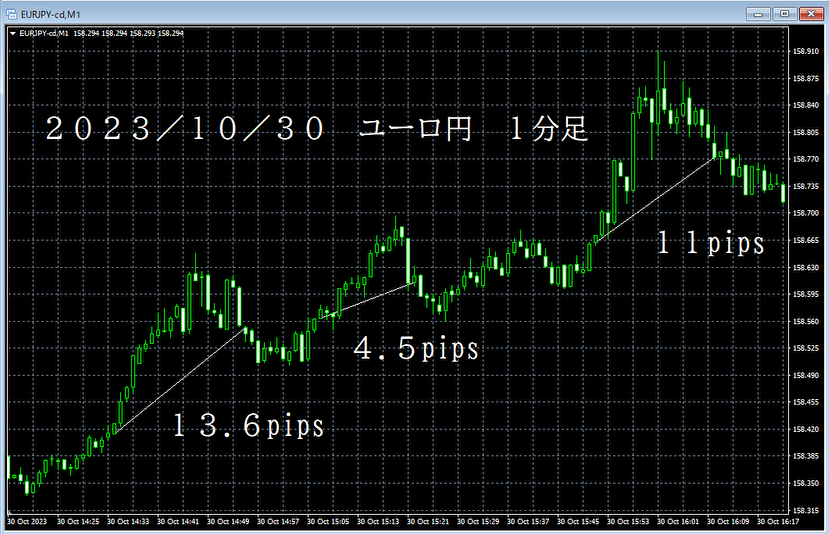
Task: Click the 158.630 price scale label
Action: 806,268
